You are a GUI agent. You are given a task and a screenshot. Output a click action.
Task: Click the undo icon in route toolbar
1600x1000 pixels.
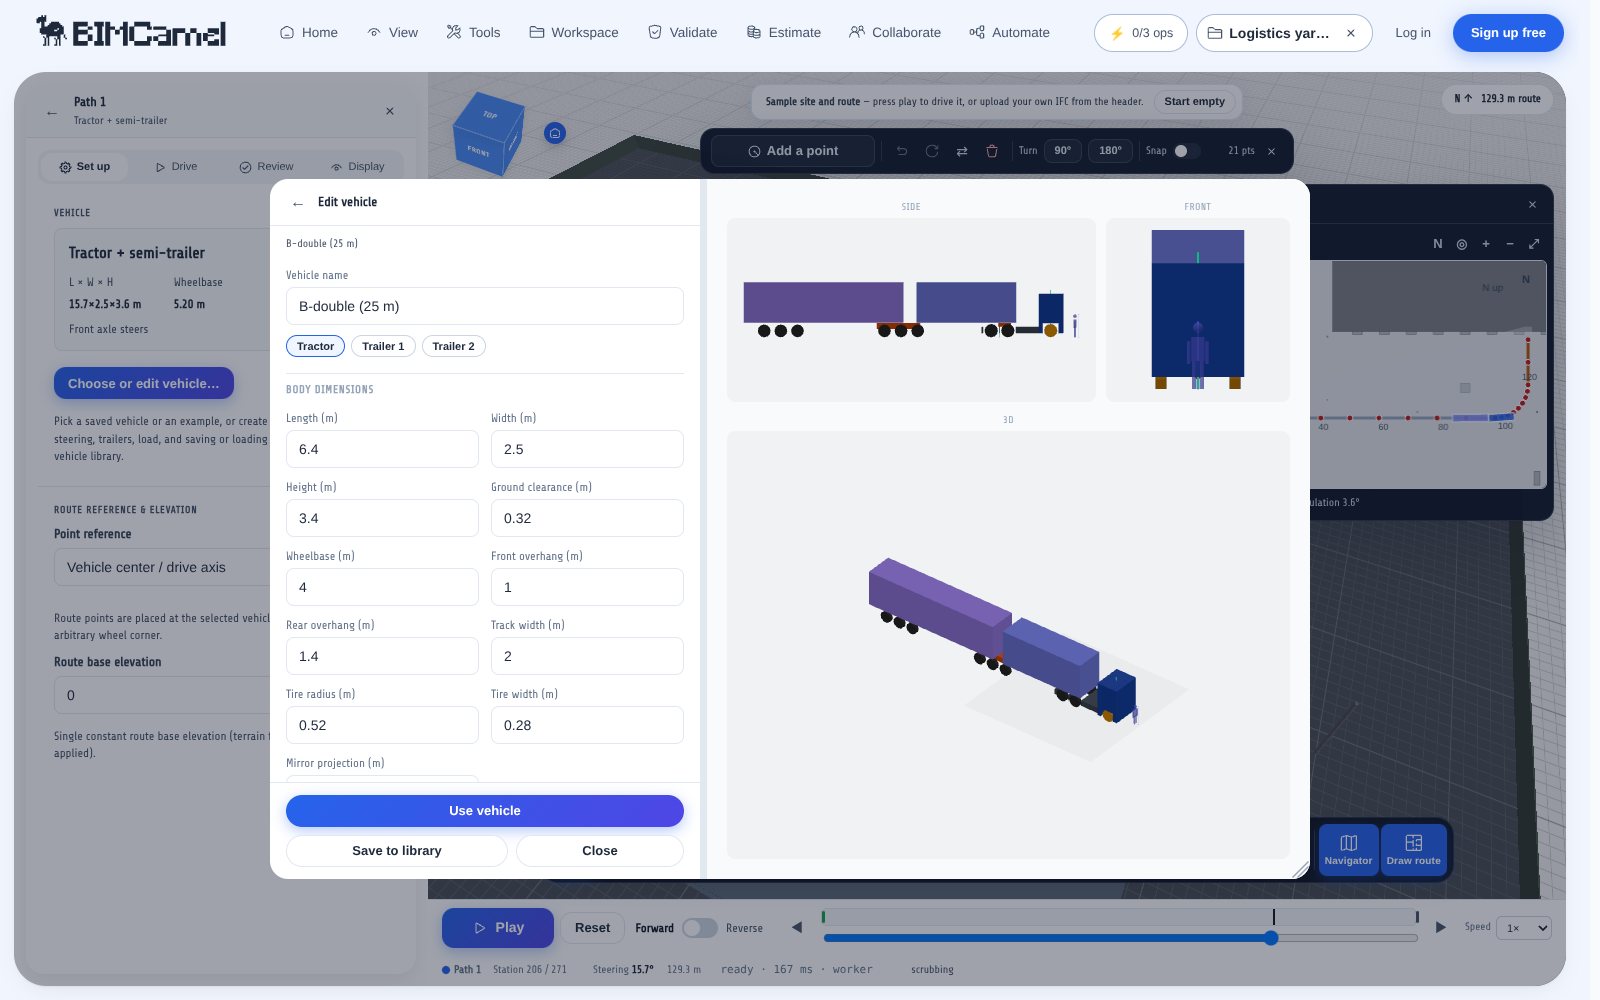point(902,151)
